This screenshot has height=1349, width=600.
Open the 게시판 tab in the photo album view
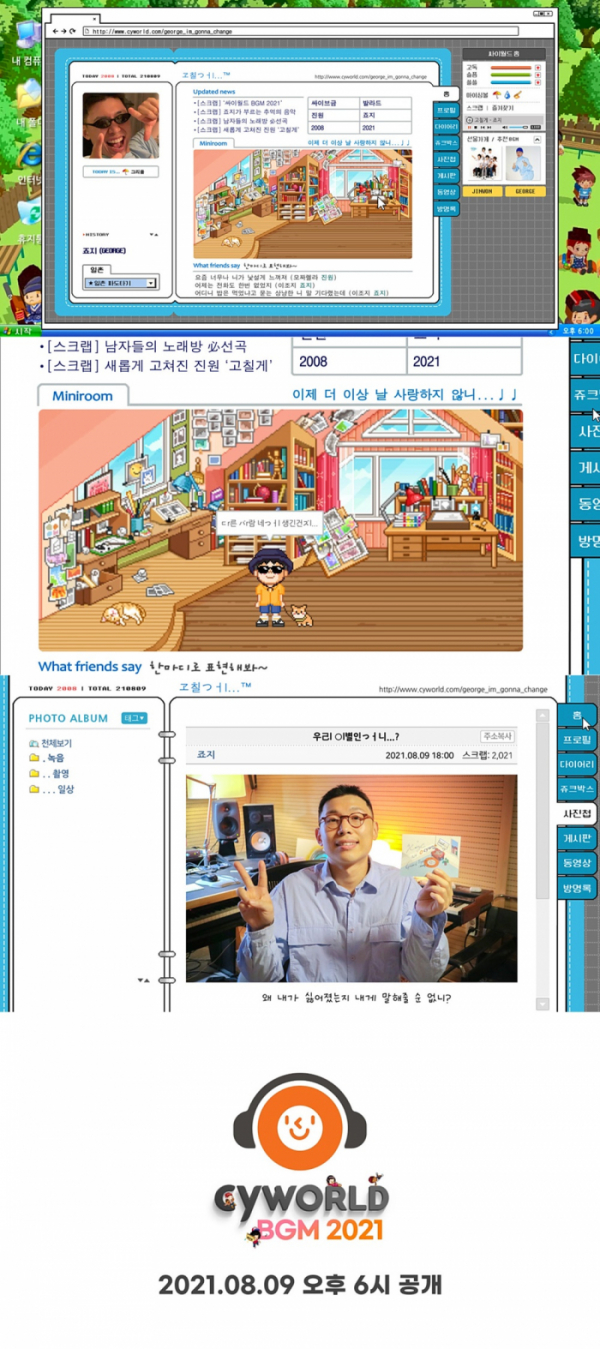click(x=576, y=838)
